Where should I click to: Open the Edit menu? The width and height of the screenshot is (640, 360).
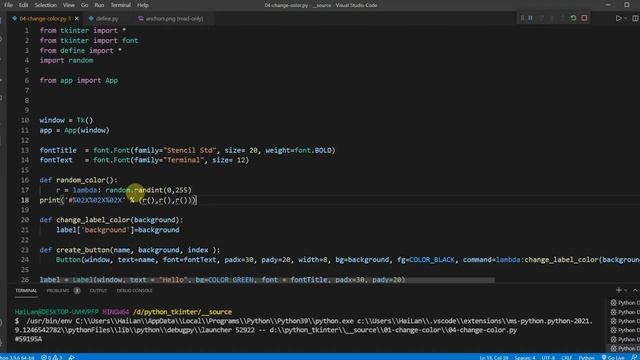[x=23, y=5]
